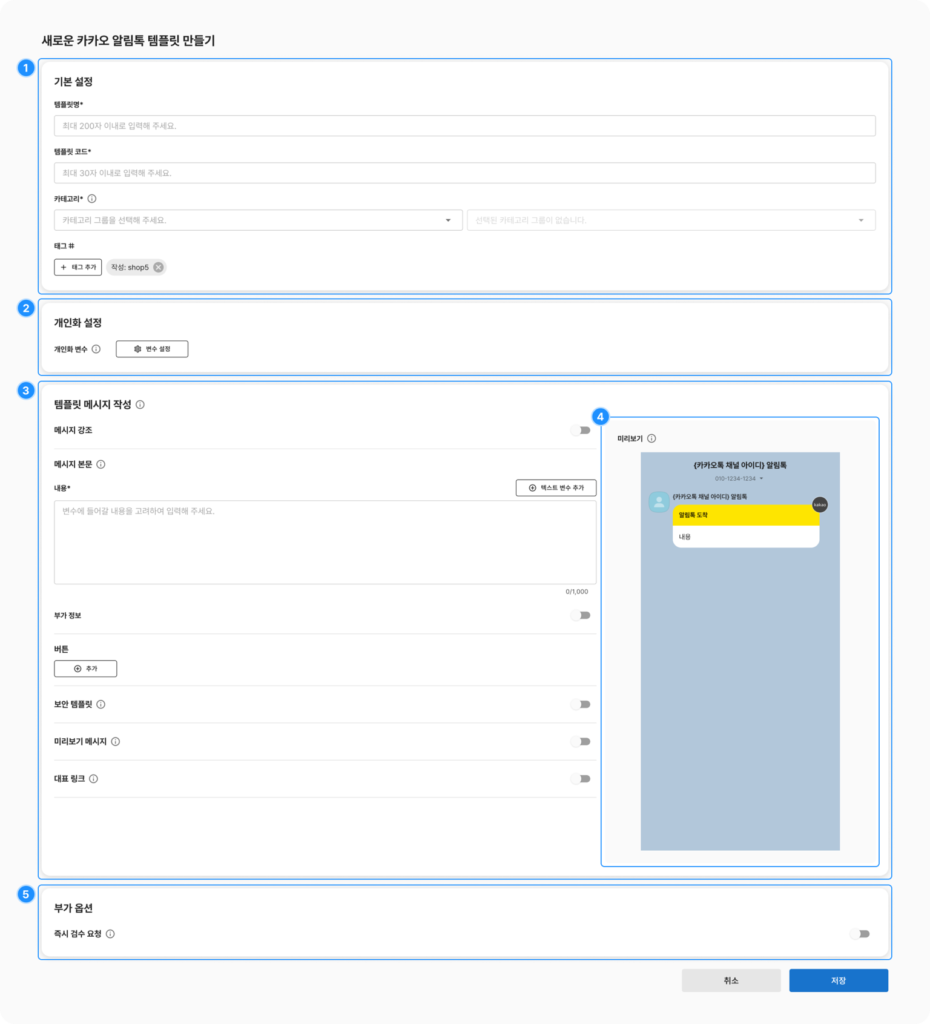The height and width of the screenshot is (1024, 930).
Task: Click the 텍스트 변수 추가 button
Action: click(556, 488)
